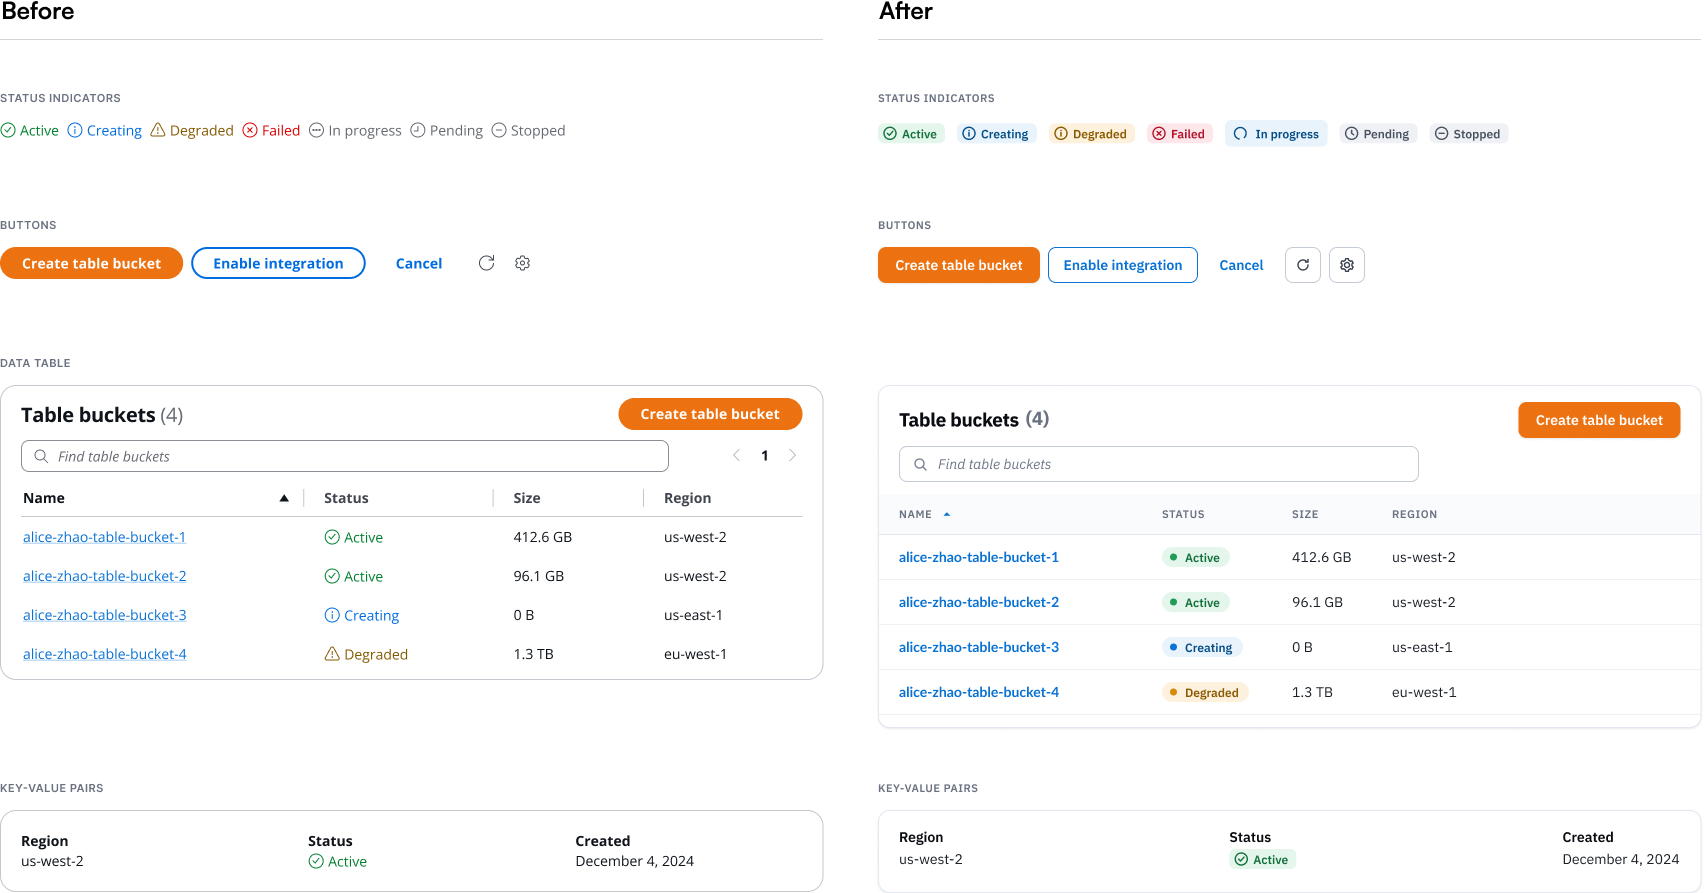The image size is (1705, 893).
Task: Click square Create table bucket in After buttons
Action: coord(959,265)
